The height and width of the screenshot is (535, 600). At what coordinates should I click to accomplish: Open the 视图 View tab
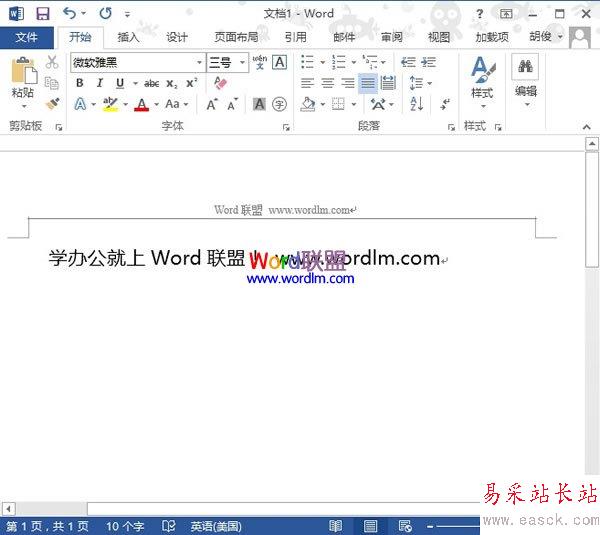439,37
